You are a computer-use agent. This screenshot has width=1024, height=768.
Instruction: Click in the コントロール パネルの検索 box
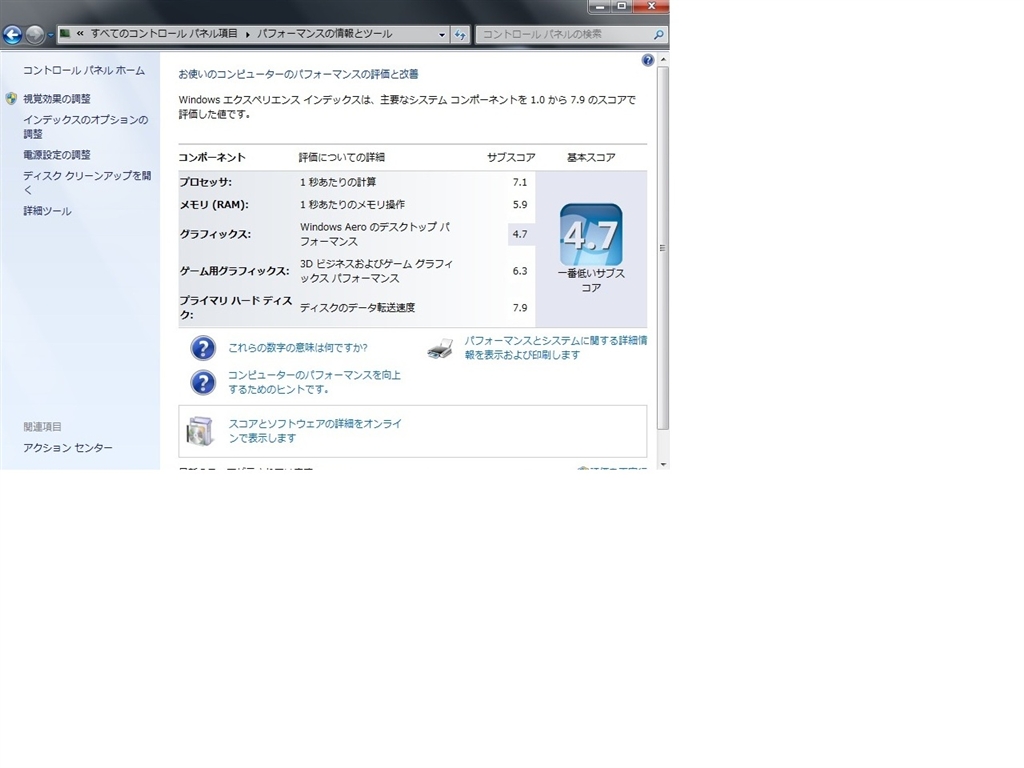[563, 35]
